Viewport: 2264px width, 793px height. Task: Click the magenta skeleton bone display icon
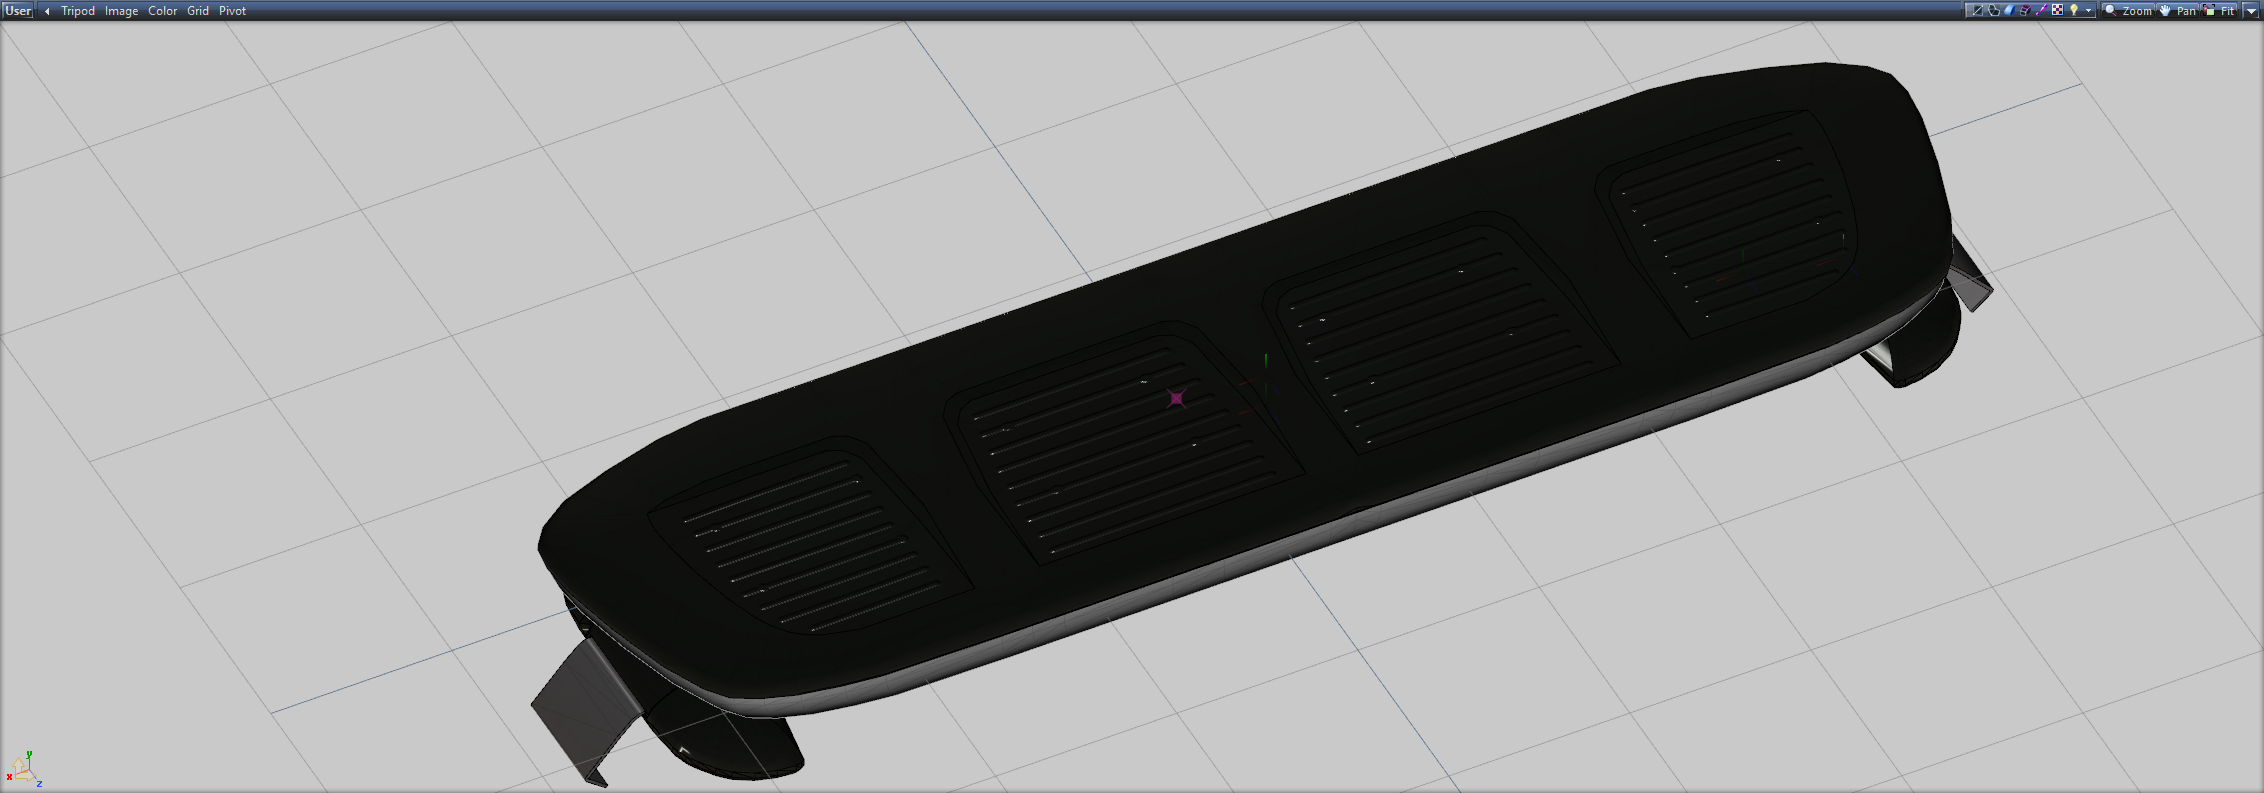click(x=2041, y=10)
